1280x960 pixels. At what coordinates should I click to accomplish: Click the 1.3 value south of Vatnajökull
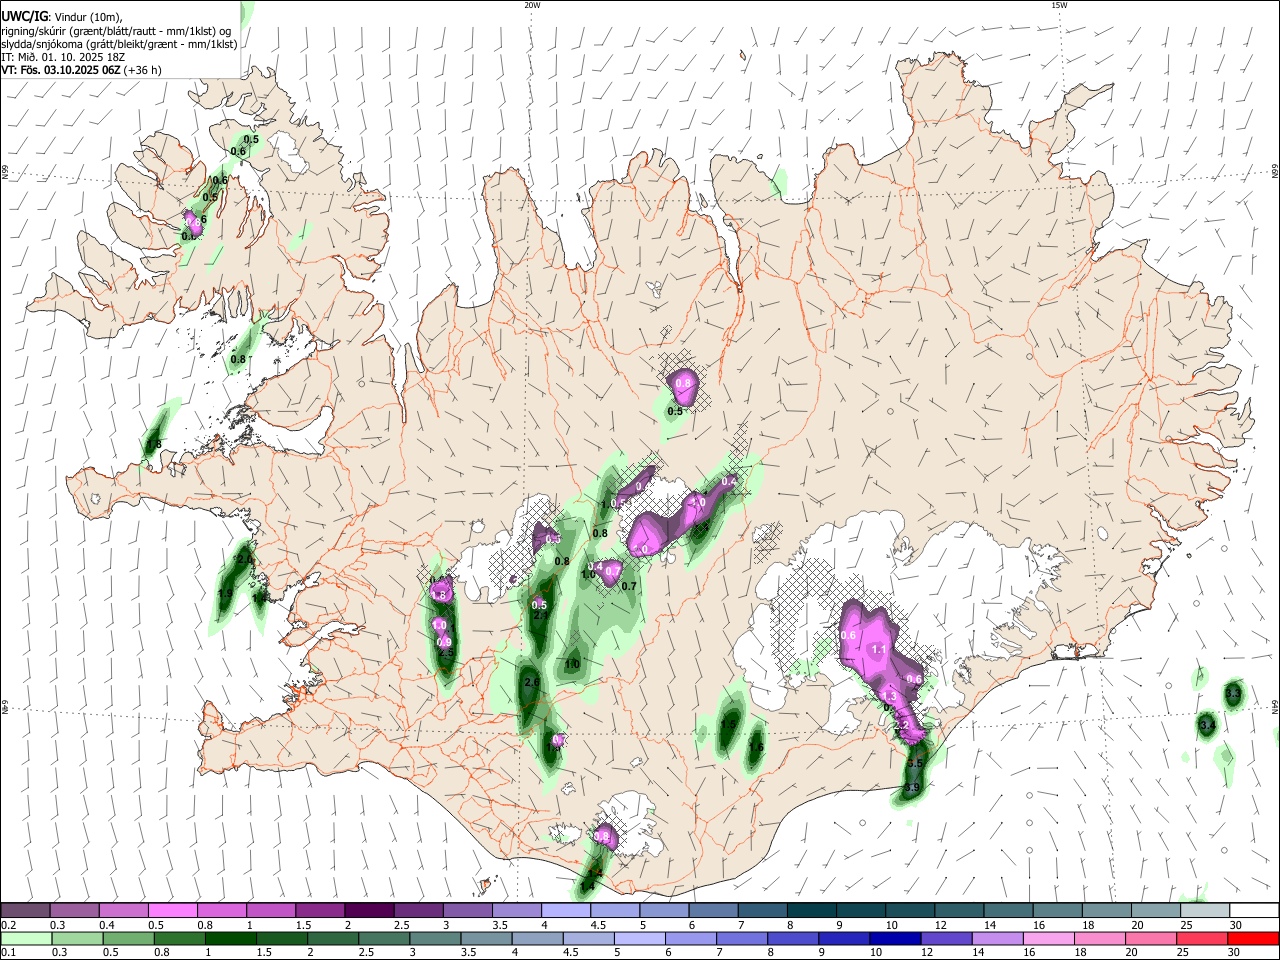click(887, 696)
